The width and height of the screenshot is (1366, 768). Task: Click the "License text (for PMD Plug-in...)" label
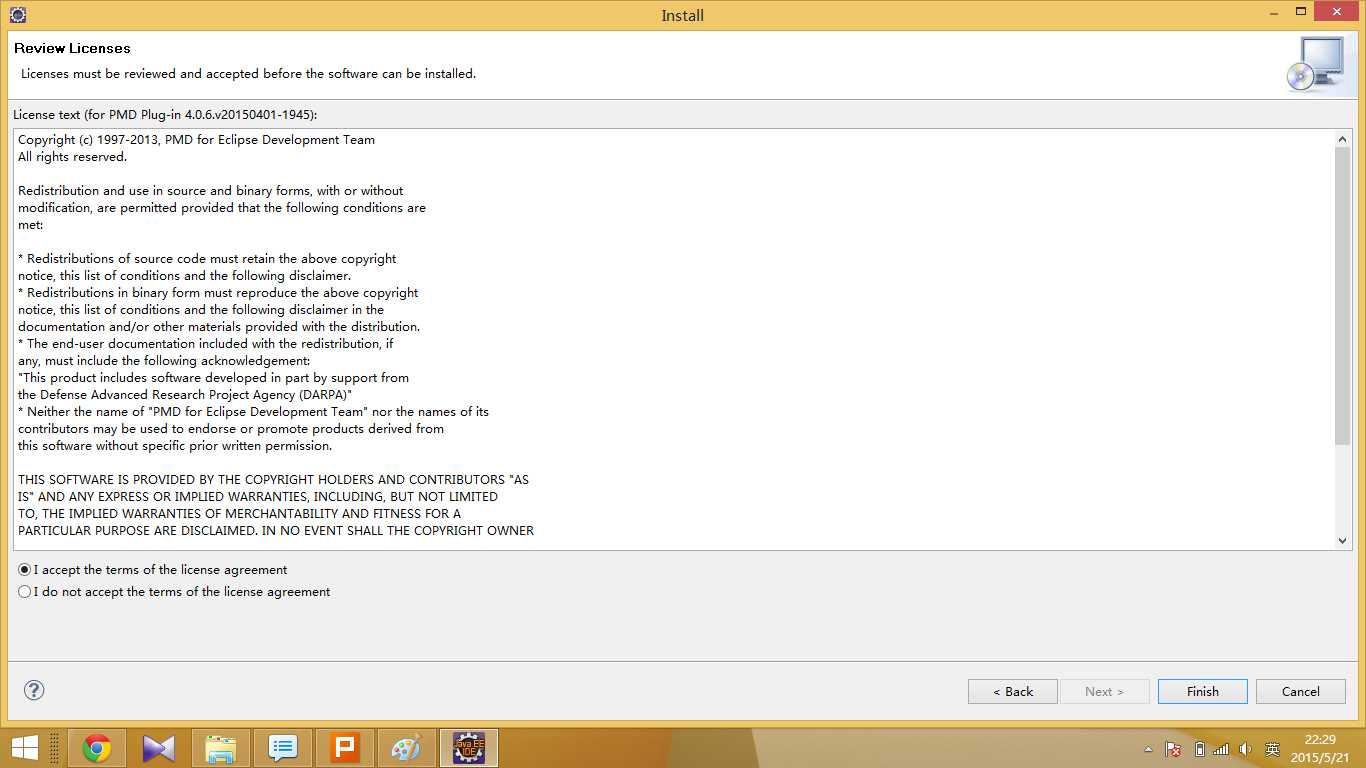pos(165,115)
